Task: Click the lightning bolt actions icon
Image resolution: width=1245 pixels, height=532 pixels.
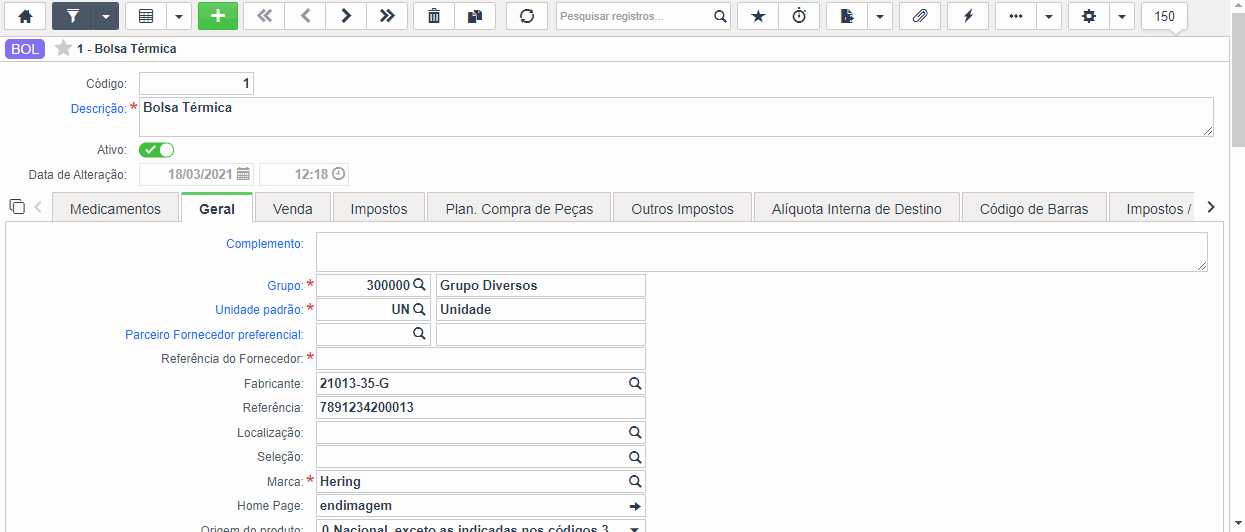Action: 968,16
